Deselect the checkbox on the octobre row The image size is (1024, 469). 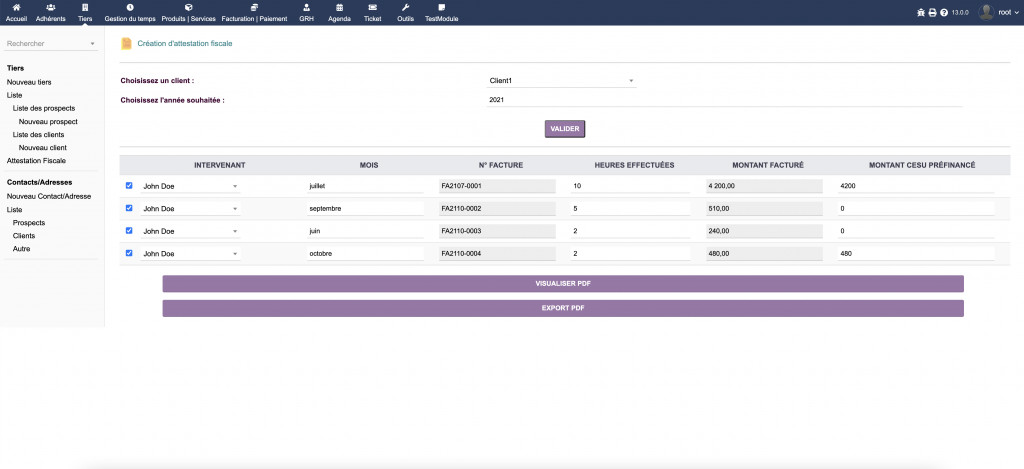point(129,253)
